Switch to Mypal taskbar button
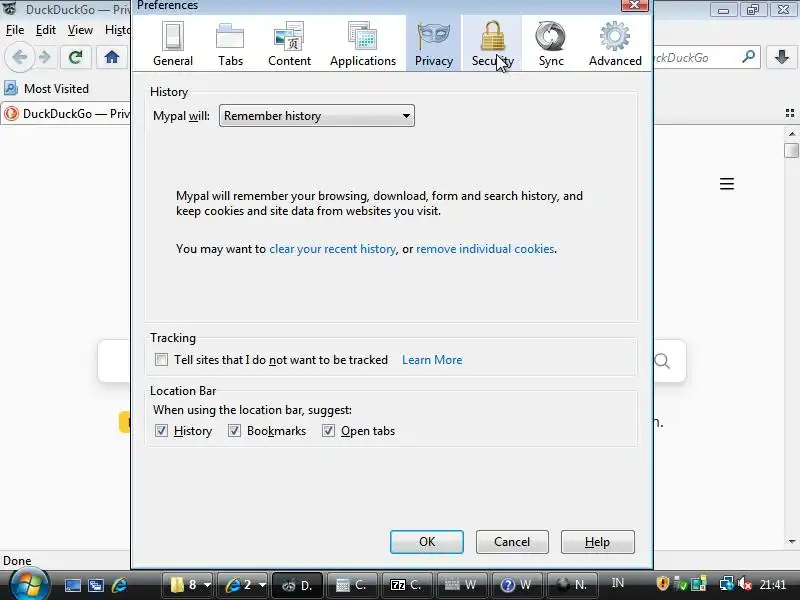The width and height of the screenshot is (800, 600). (x=297, y=585)
